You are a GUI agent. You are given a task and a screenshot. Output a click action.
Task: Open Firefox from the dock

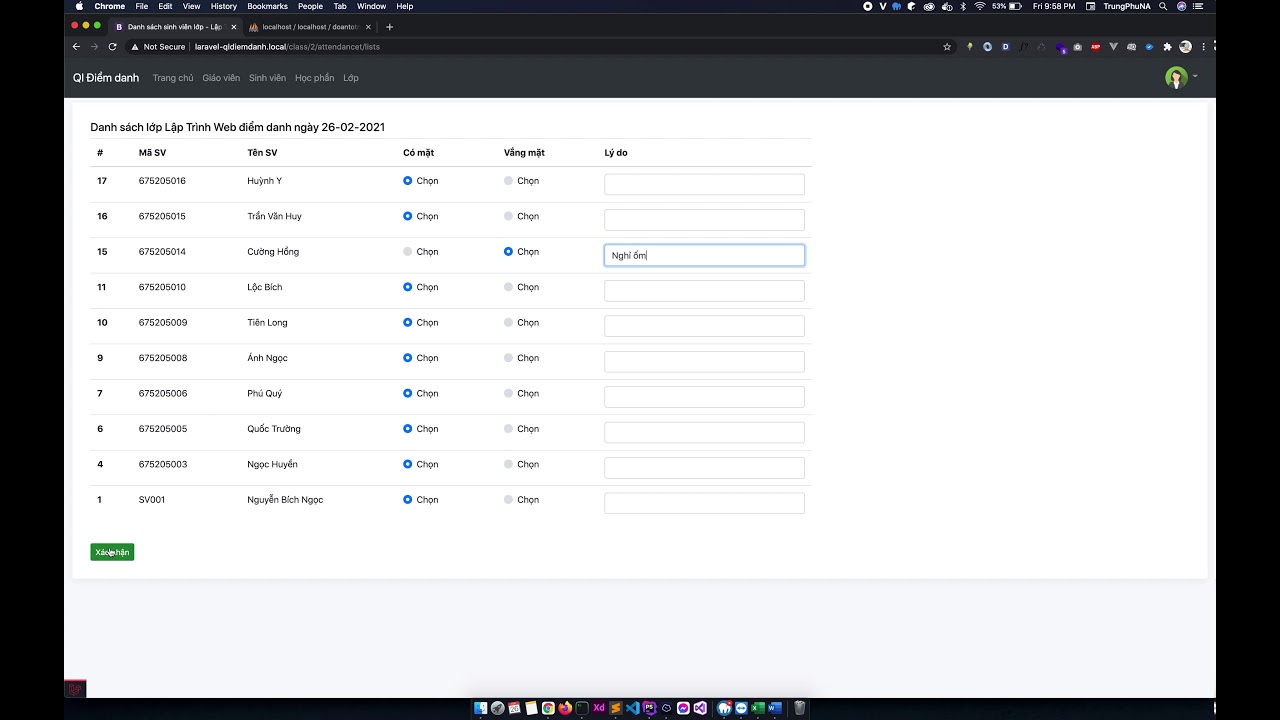coord(565,708)
